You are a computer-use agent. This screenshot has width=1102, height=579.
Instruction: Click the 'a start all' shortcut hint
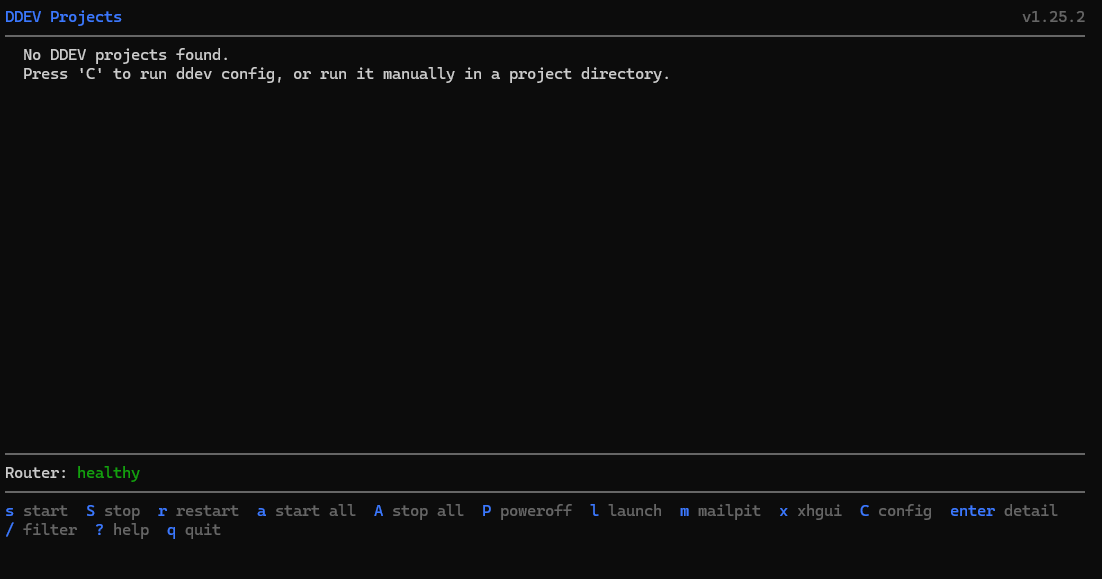(x=306, y=511)
